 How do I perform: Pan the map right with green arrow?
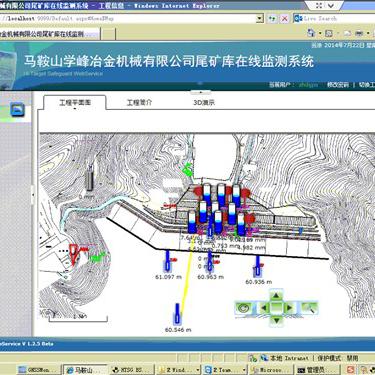click(x=289, y=308)
